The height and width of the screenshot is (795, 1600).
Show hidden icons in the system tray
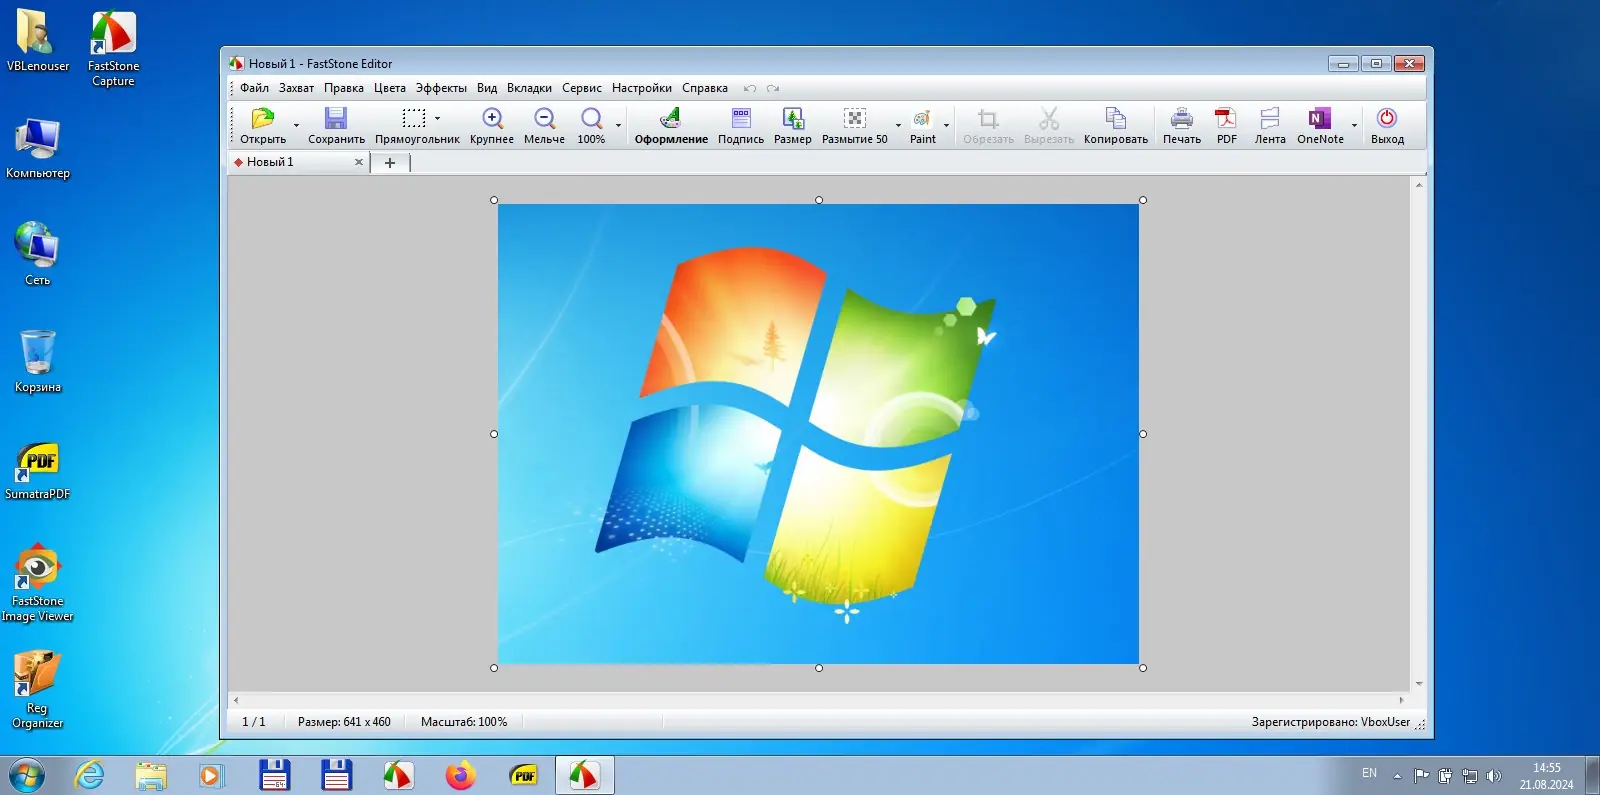pos(1397,776)
